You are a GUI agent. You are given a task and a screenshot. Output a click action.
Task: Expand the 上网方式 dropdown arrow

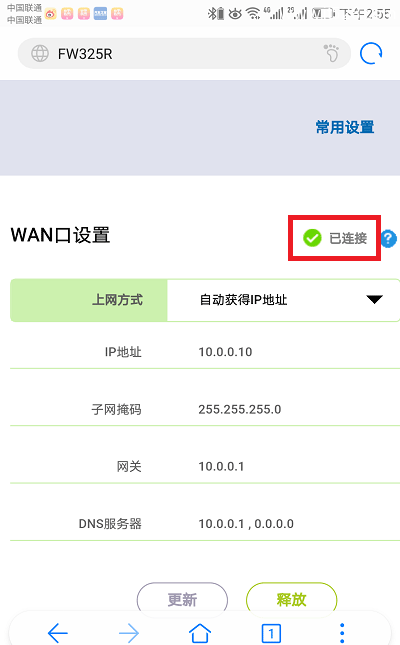tap(374, 299)
